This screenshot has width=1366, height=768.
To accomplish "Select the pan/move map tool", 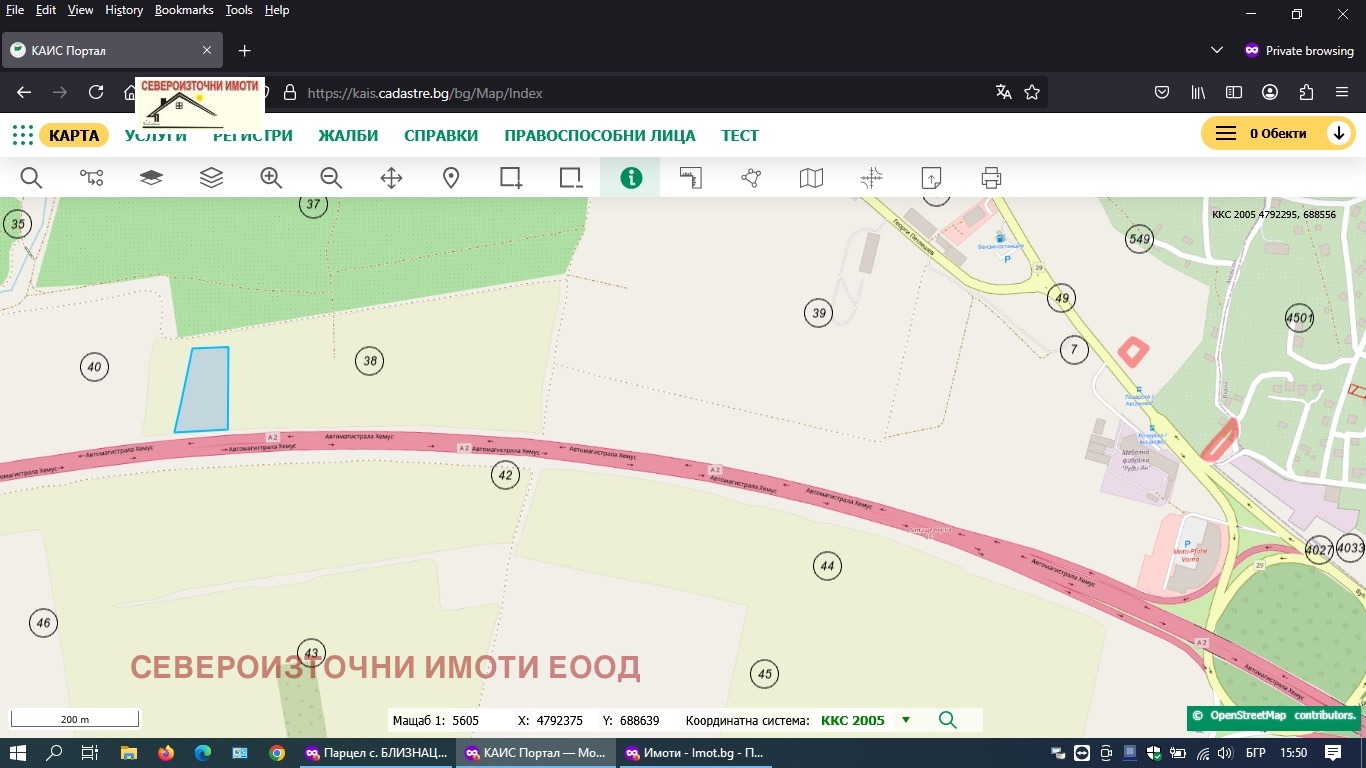I will [391, 178].
